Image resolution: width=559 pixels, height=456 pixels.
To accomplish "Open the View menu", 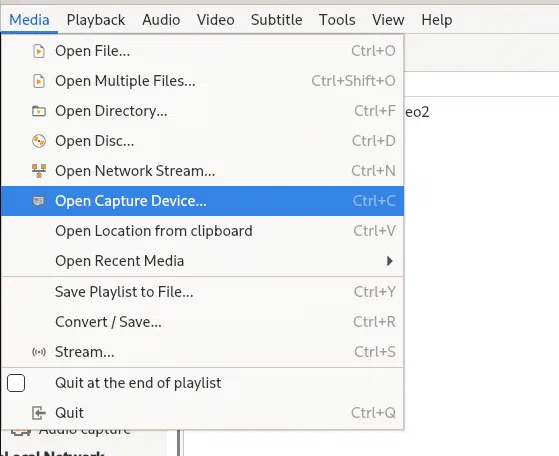I will click(x=388, y=20).
